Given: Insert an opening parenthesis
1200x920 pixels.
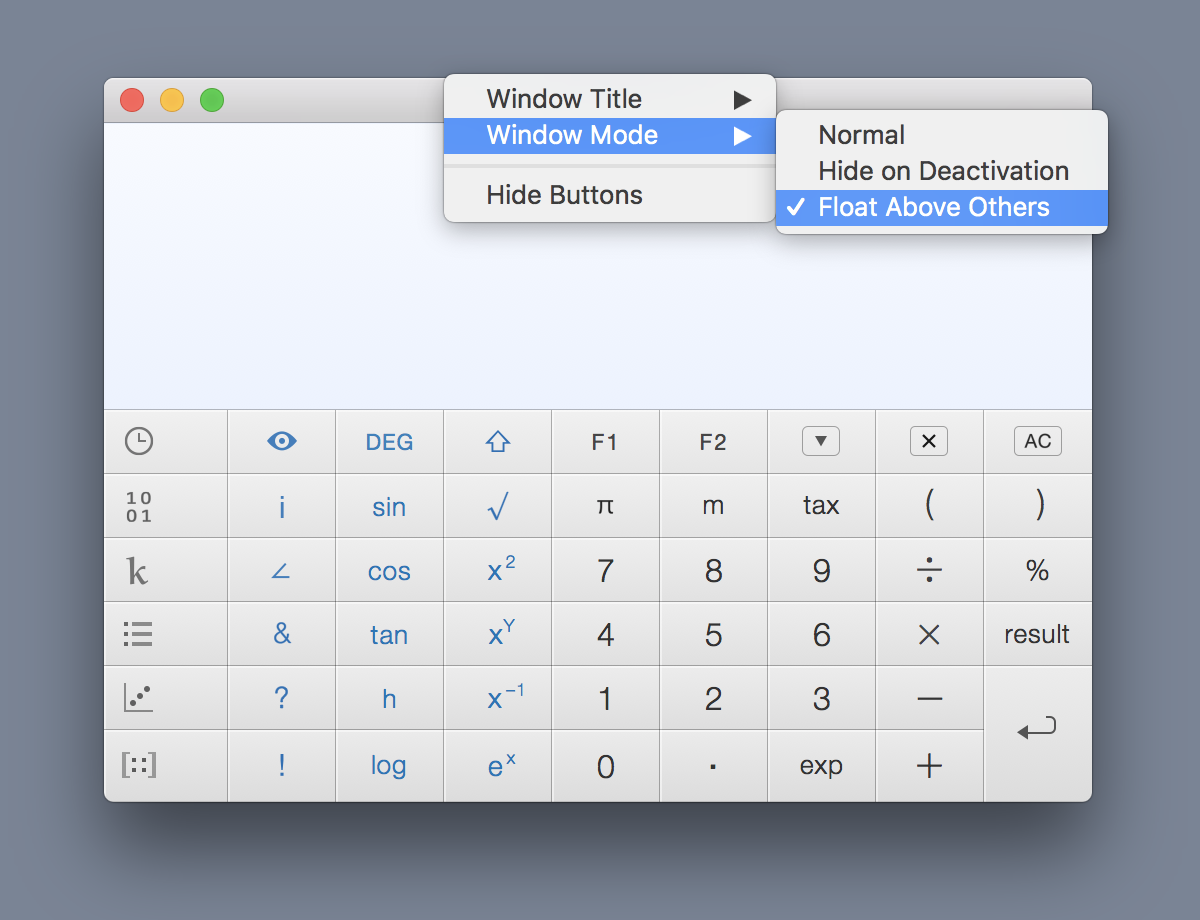Looking at the screenshot, I should [929, 506].
